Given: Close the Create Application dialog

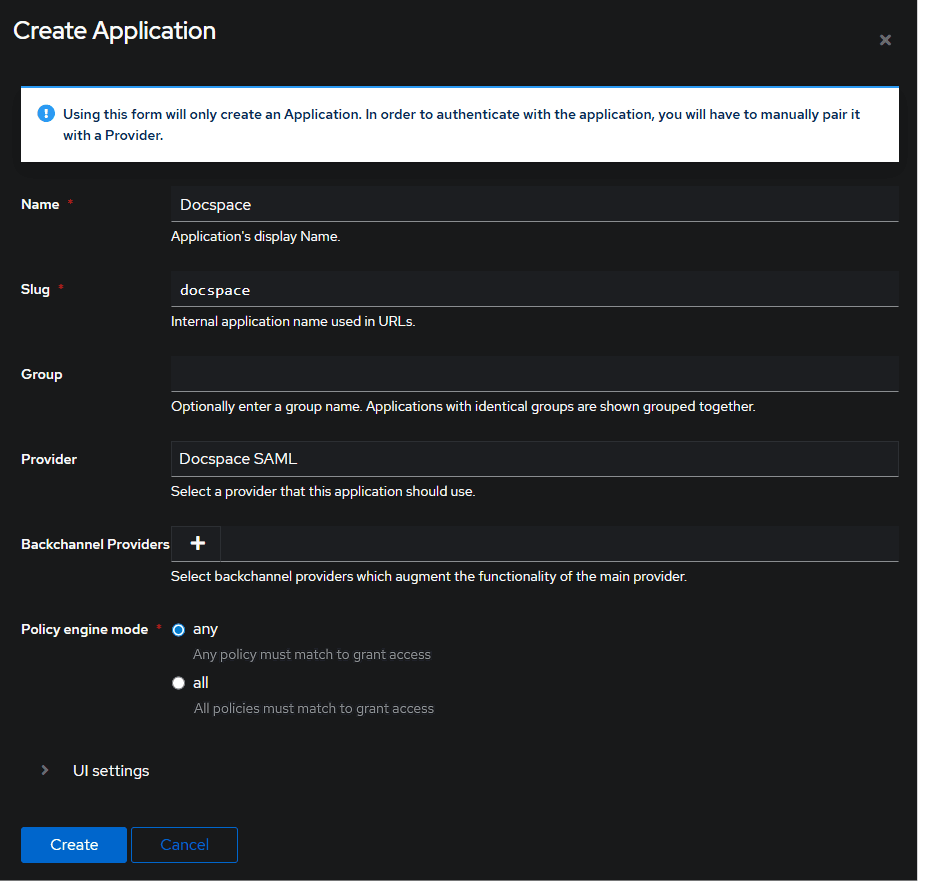Looking at the screenshot, I should (885, 40).
